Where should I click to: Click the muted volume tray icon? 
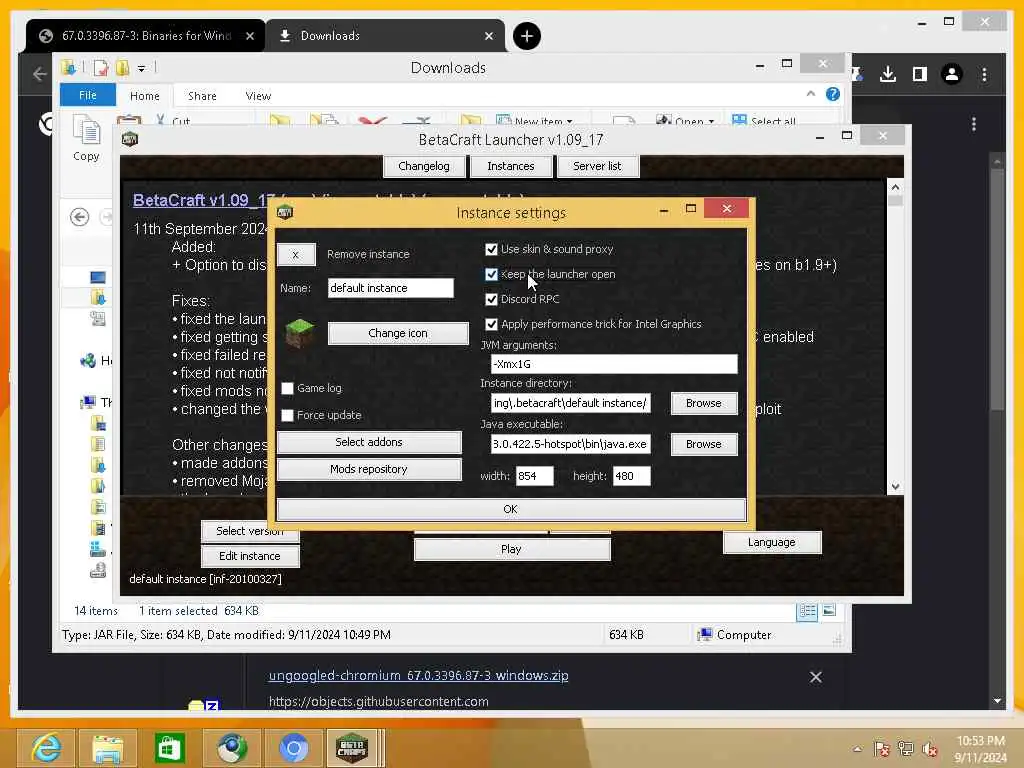930,749
